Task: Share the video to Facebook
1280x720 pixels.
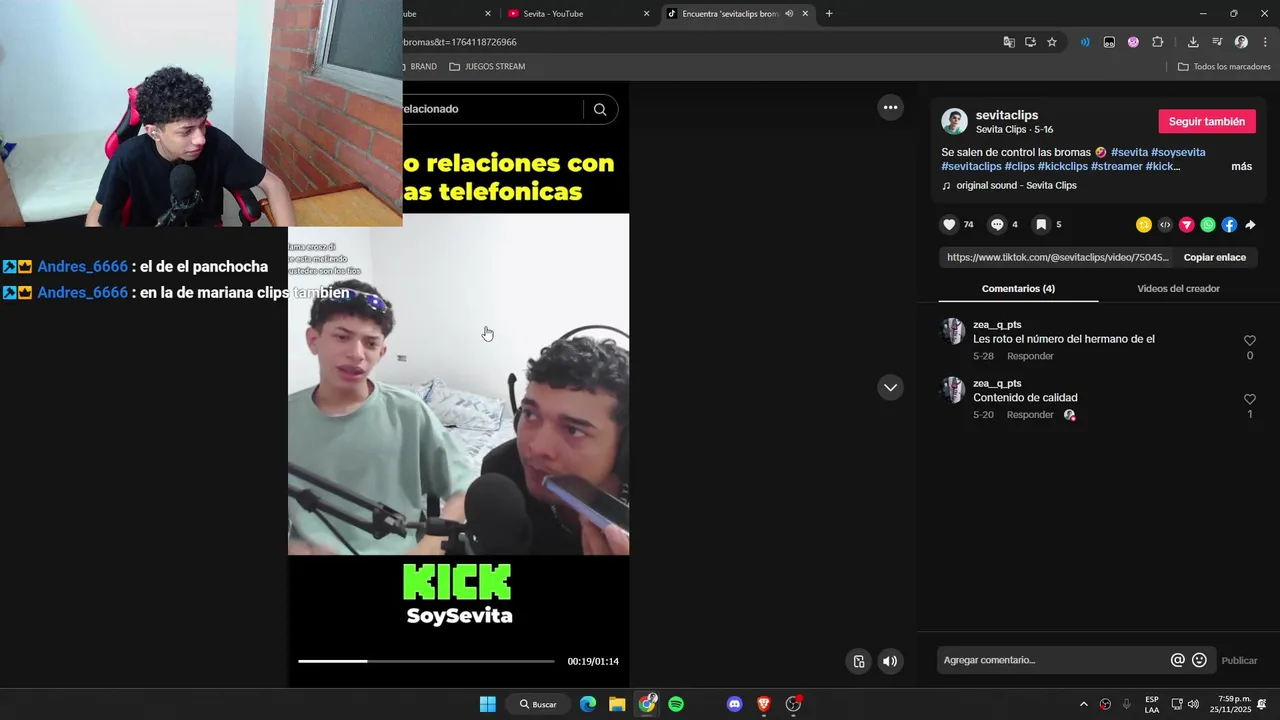Action: point(1229,225)
